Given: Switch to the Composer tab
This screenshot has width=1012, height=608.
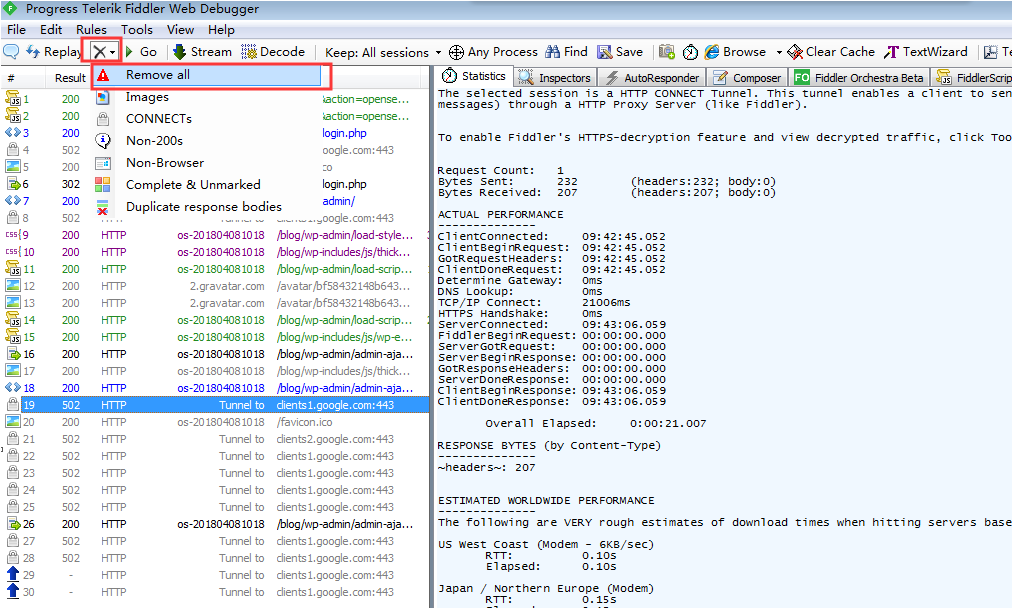Looking at the screenshot, I should [747, 77].
